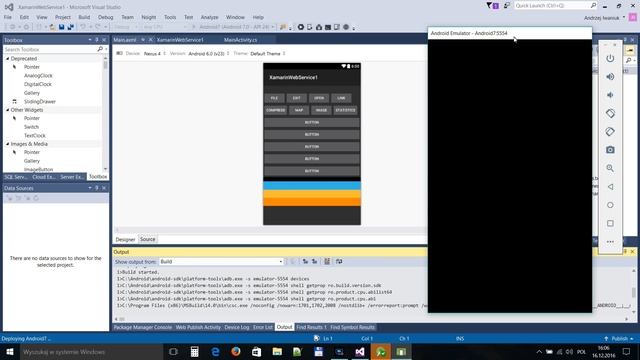Tap the emulator Back triangle button

point(610,187)
